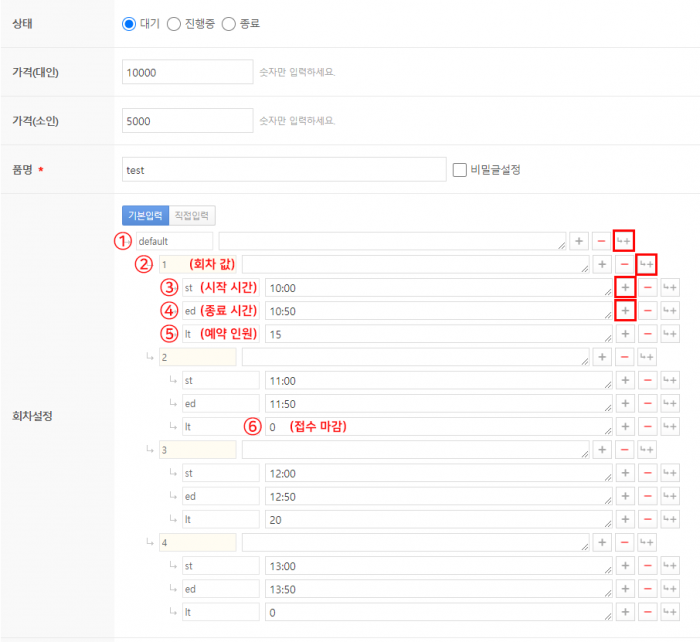This screenshot has width=700, height=642.
Task: Delete the session 2 row with minus icon
Action: tap(624, 357)
